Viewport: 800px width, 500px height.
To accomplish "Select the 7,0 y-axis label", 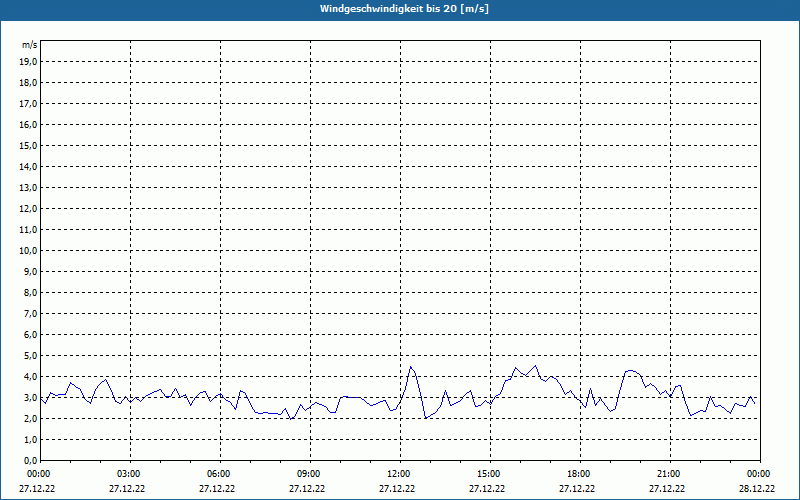I will [x=29, y=313].
